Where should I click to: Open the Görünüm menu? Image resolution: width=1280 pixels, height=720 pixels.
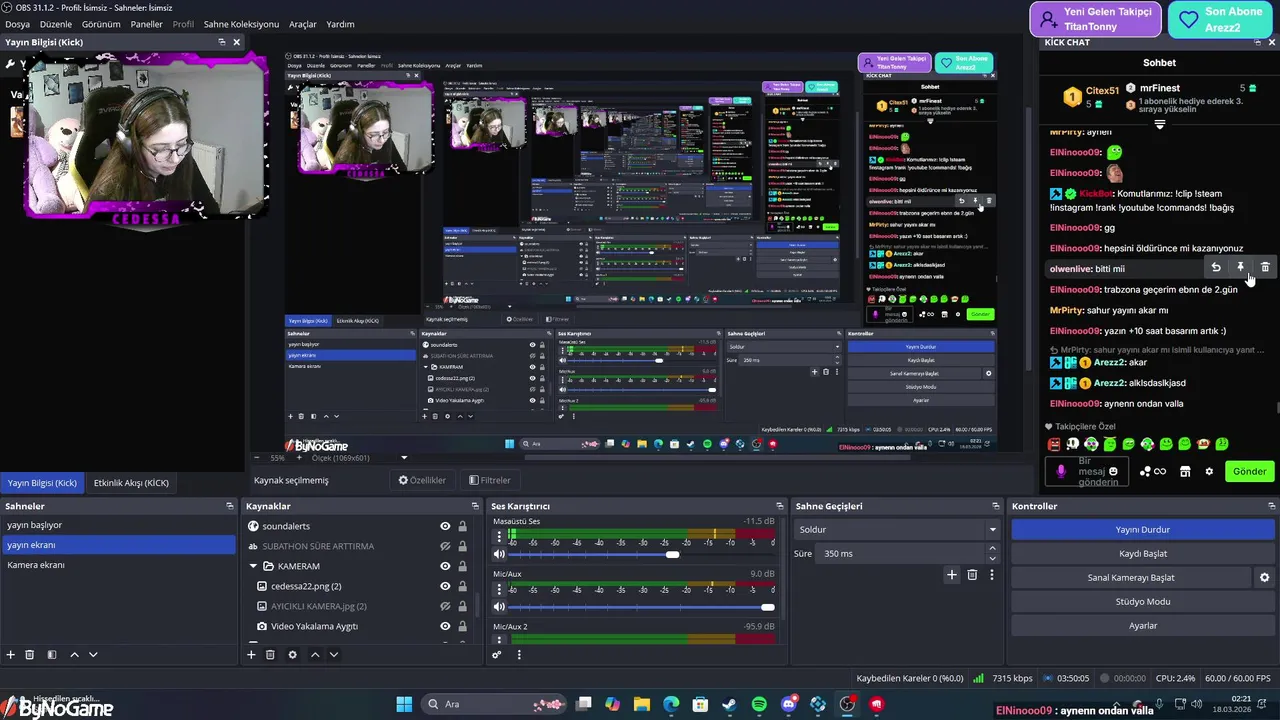(101, 24)
